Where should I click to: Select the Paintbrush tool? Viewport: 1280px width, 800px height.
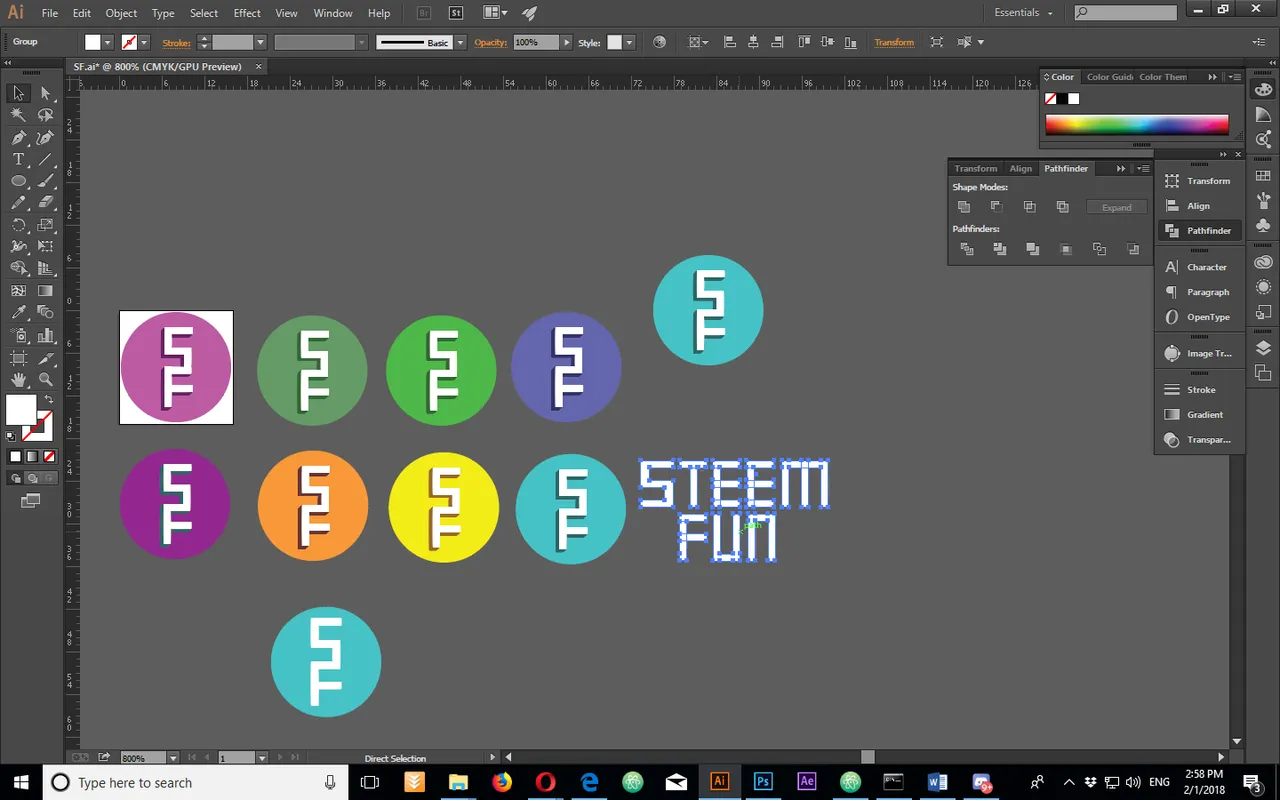(45, 181)
